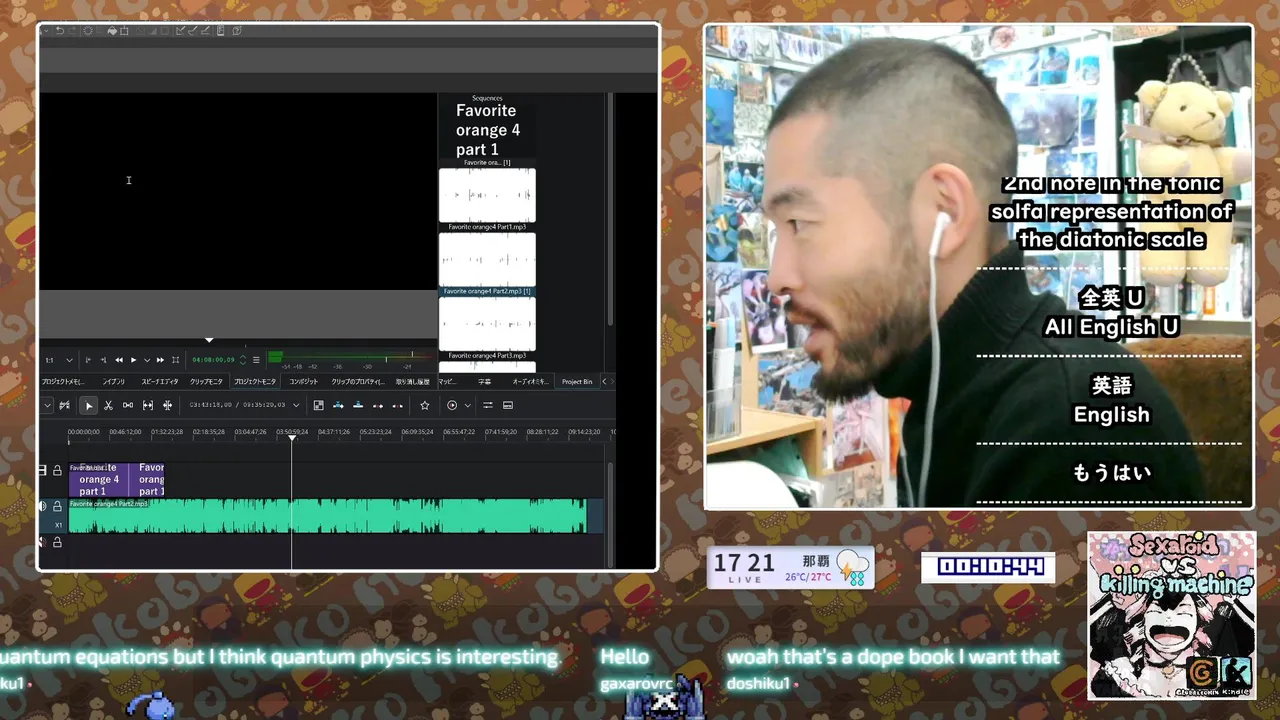Select Favorite orange4 Part2.mp3 [1] bin item
Image resolution: width=1280 pixels, height=720 pixels.
point(487,264)
